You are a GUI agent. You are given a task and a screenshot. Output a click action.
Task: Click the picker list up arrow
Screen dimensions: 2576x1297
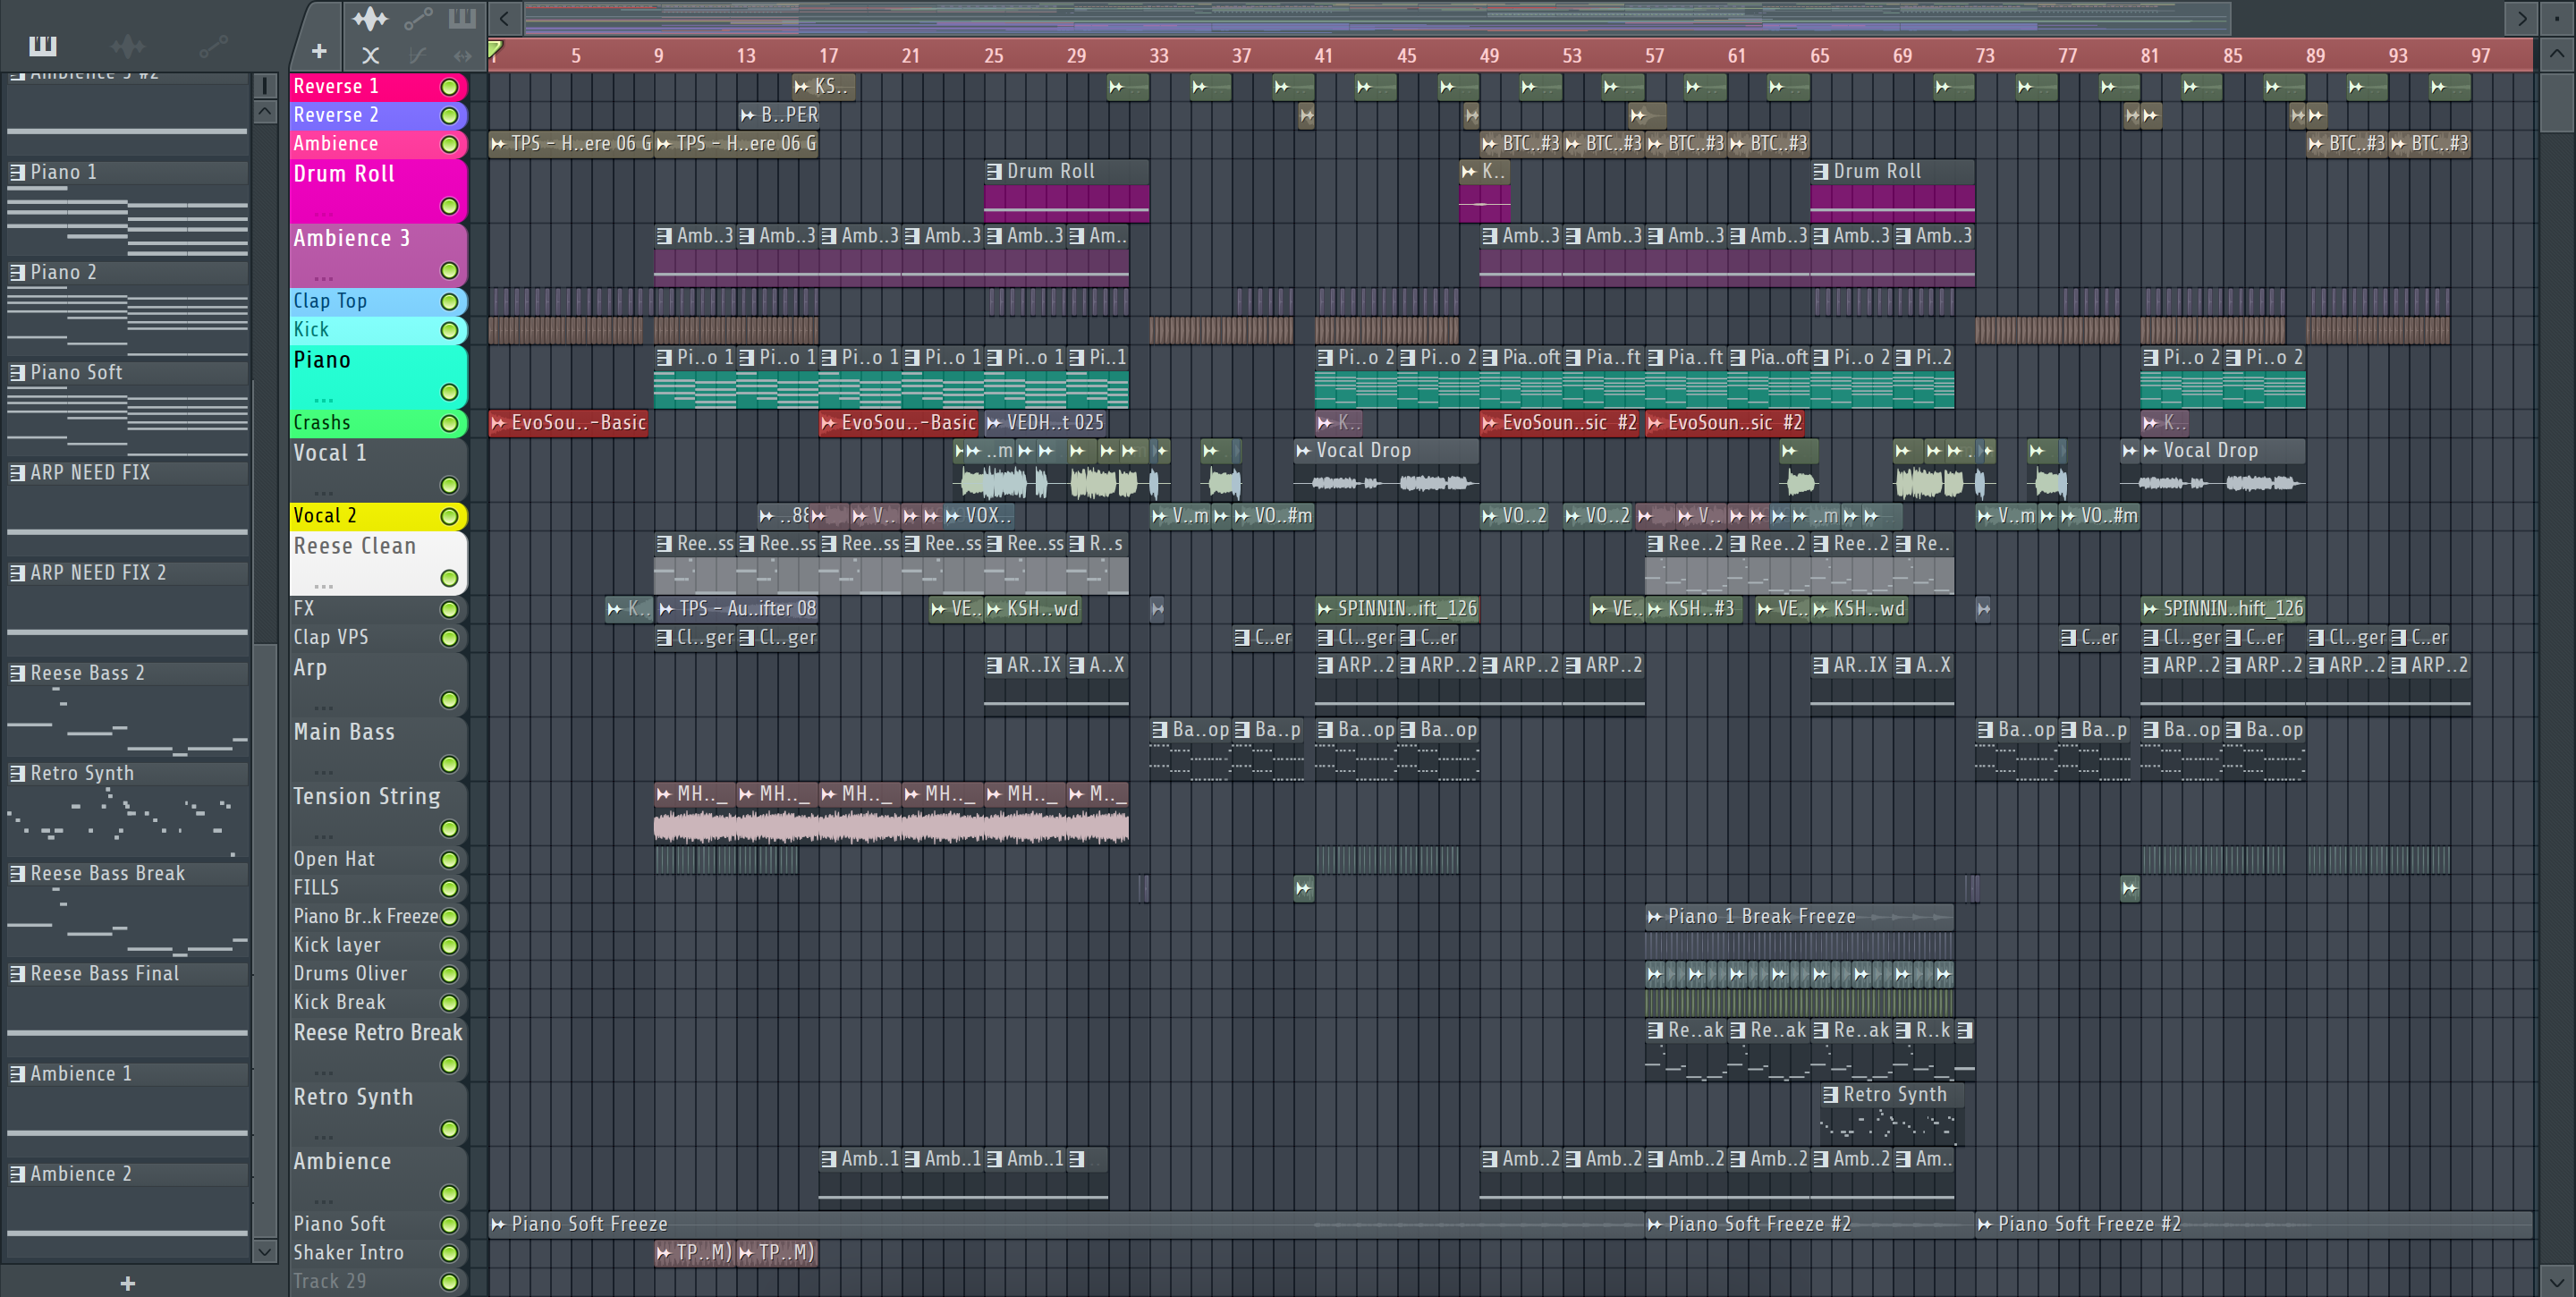264,112
